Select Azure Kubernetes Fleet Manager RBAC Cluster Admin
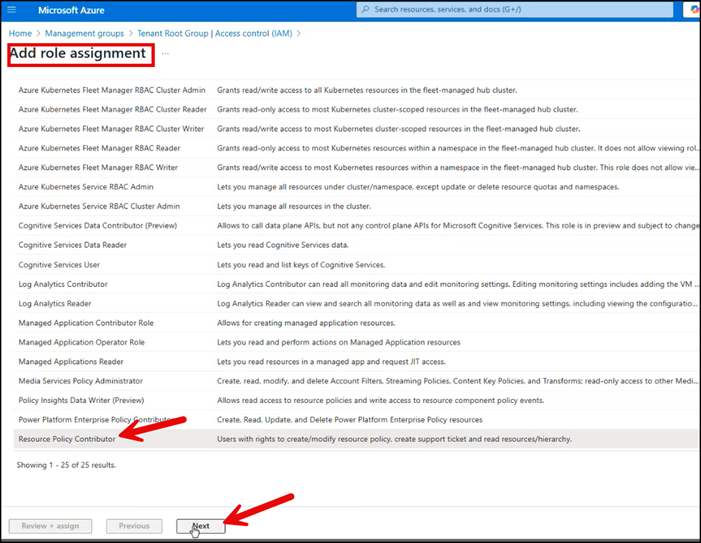The width and height of the screenshot is (701, 543). tap(112, 90)
